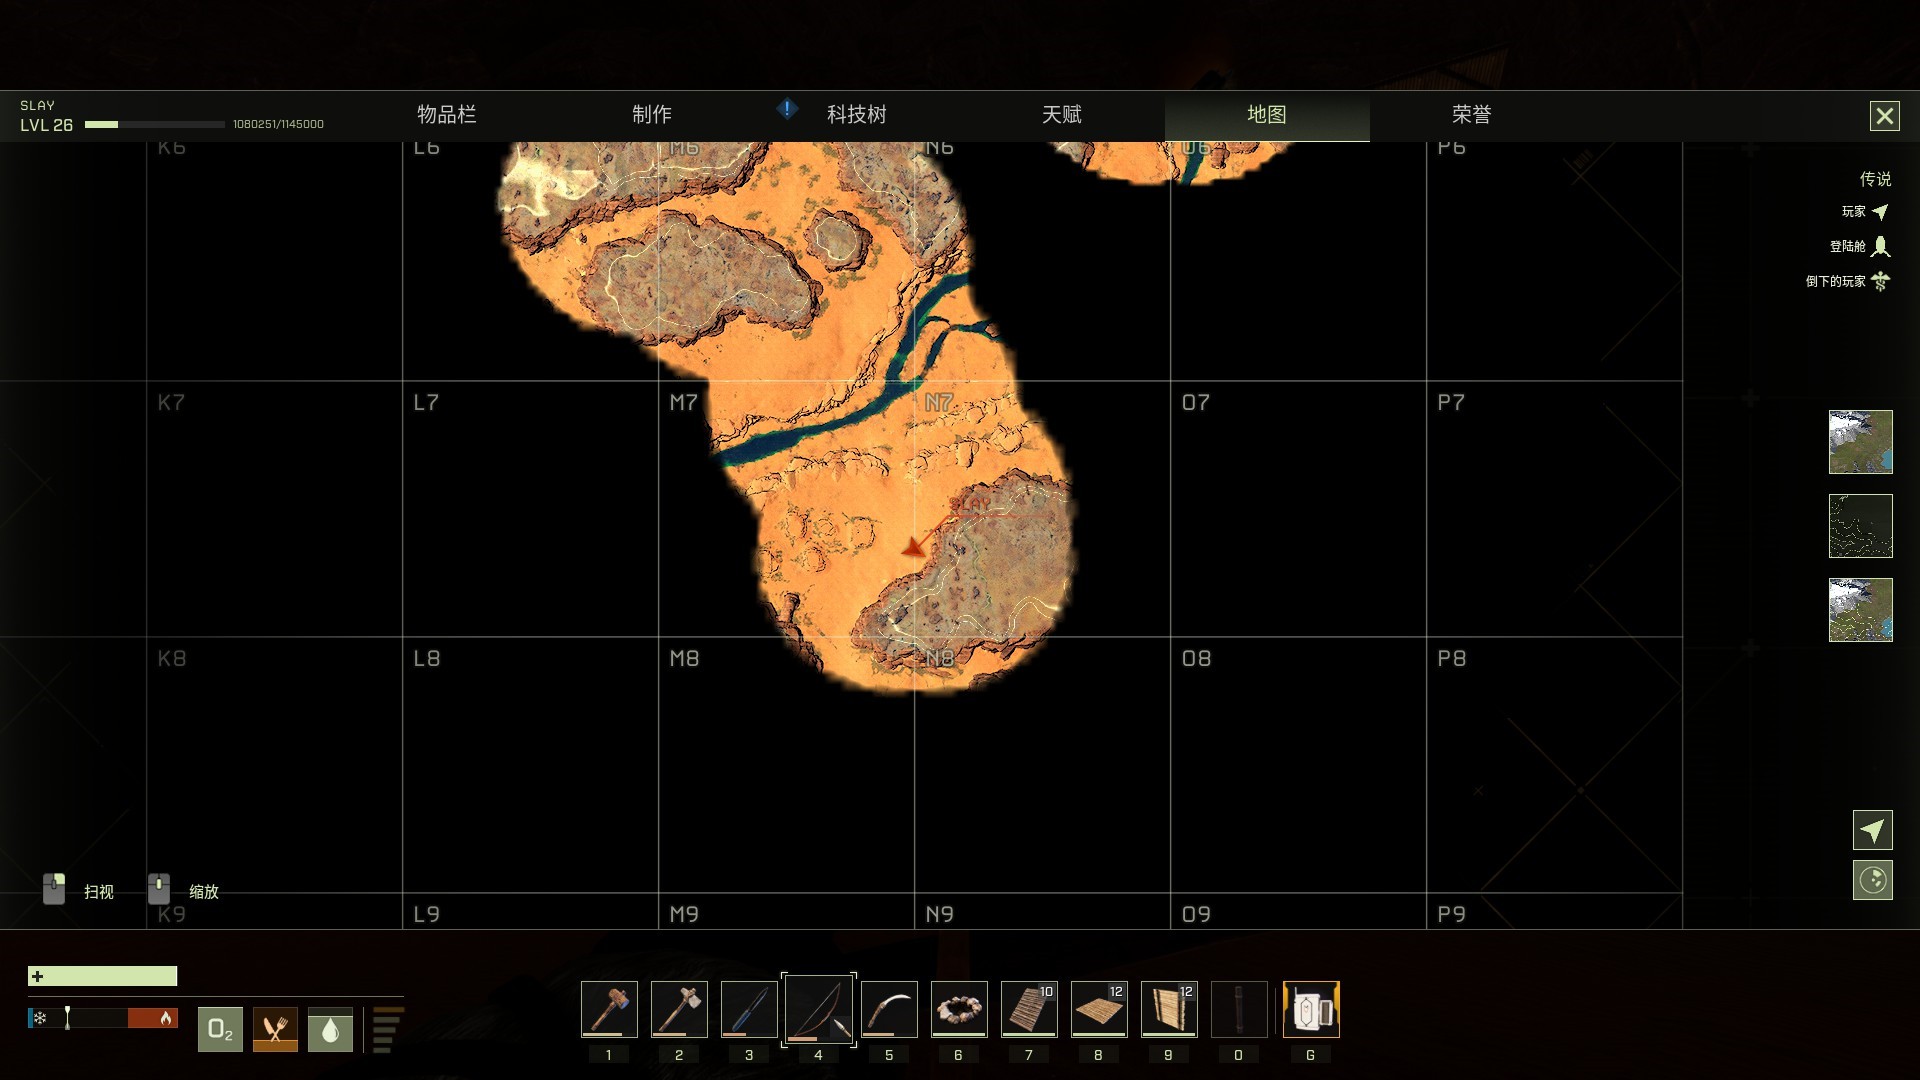Click the O8 grid cell label
Screen dimensions: 1920x1080
click(x=1196, y=658)
